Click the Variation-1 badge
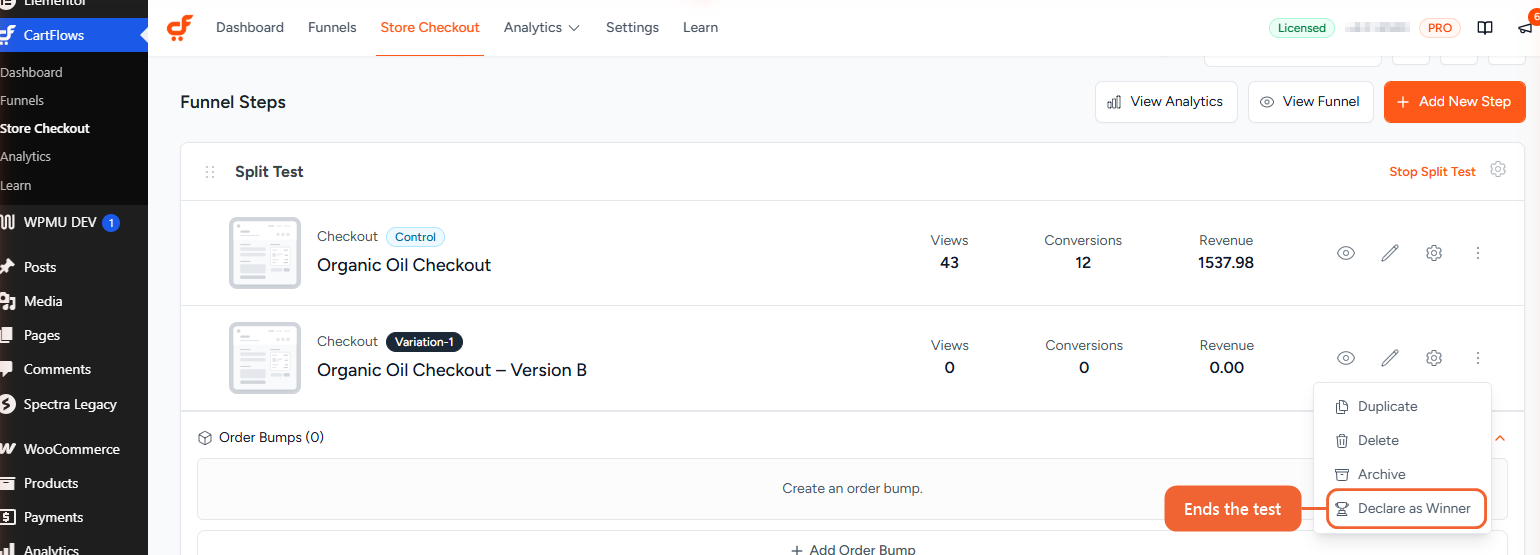The width and height of the screenshot is (1540, 555). point(424,342)
